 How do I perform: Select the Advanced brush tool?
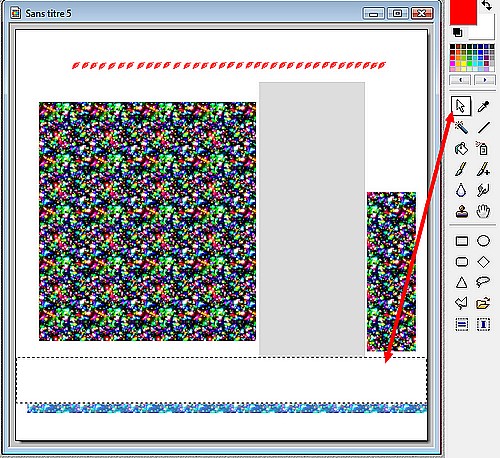483,169
